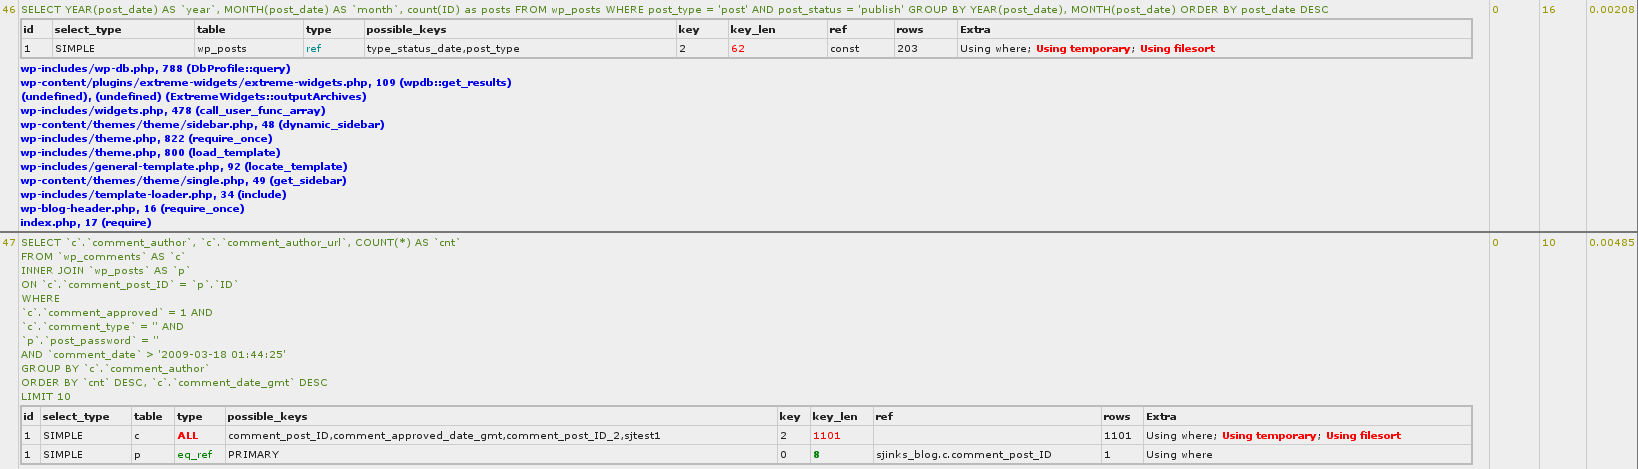Viewport: 1638px width, 469px height.
Task: Click the '`p`.`post_password`' condition line
Action: point(90,341)
